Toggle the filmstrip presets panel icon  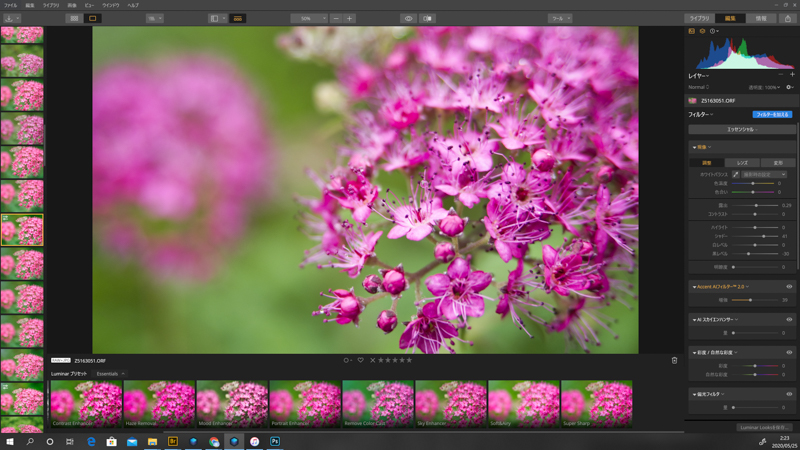[238, 18]
